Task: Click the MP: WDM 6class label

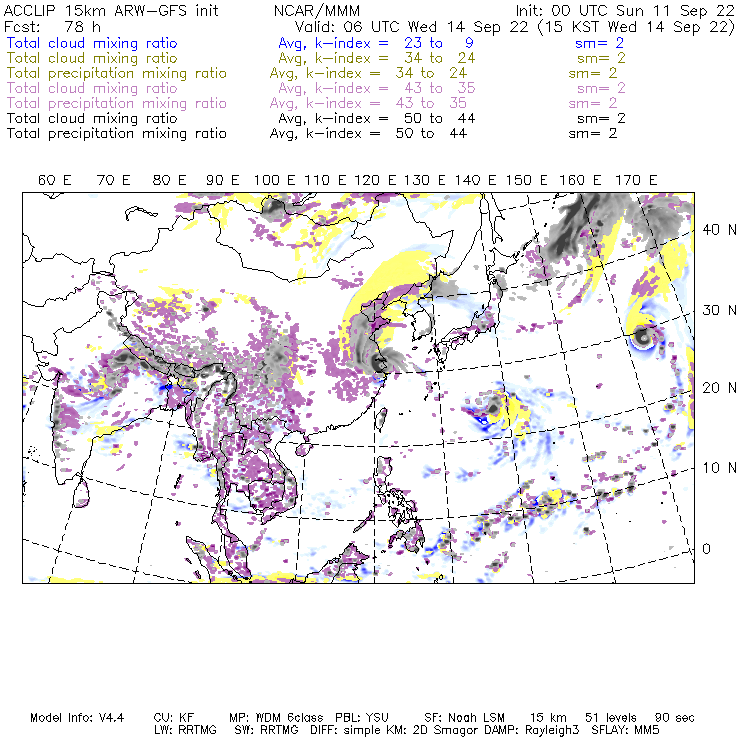Action: (276, 718)
